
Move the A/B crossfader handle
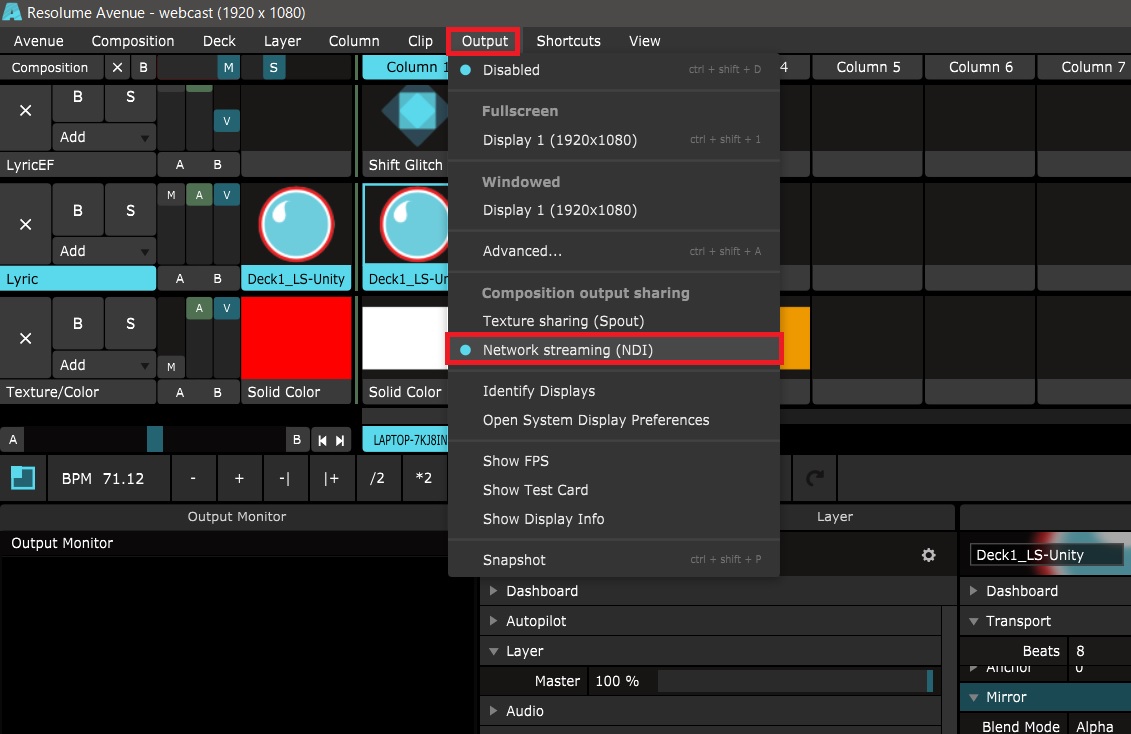click(154, 439)
